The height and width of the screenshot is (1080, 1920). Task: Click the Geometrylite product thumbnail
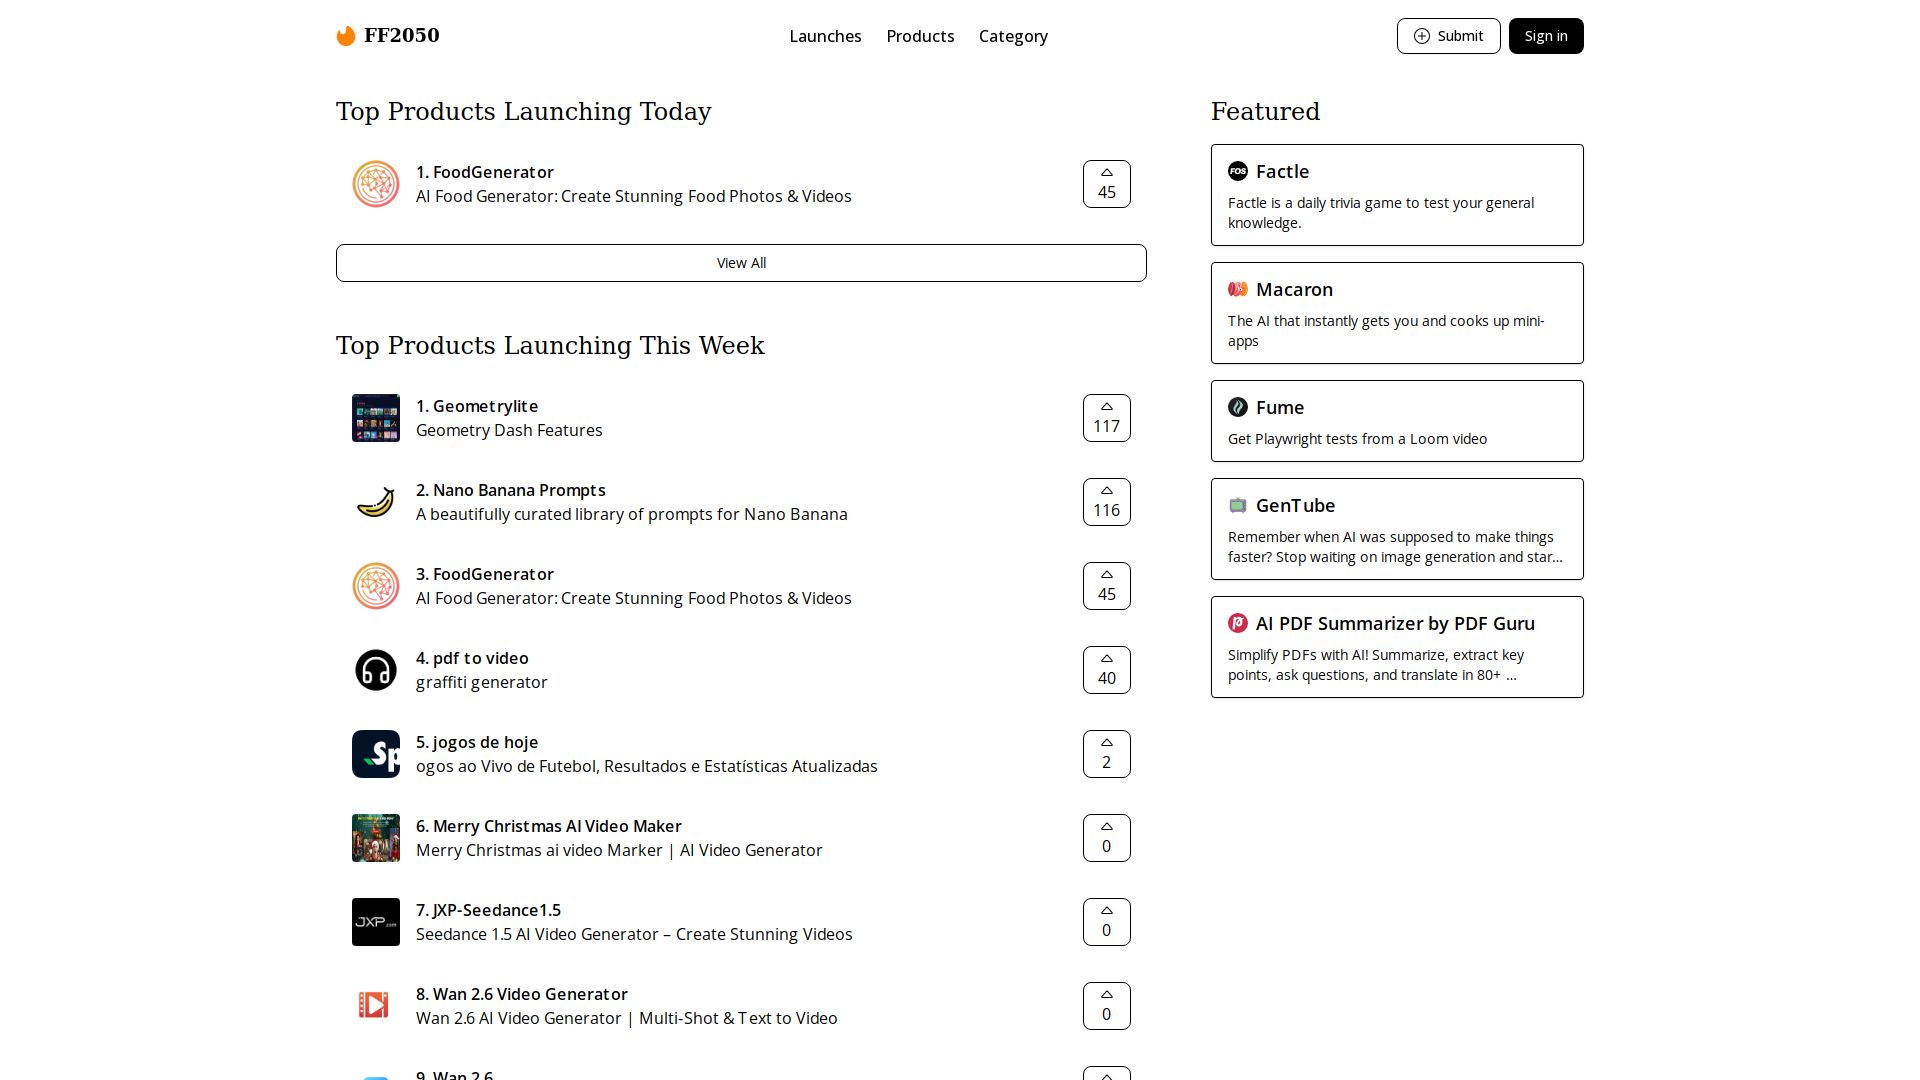tap(376, 418)
